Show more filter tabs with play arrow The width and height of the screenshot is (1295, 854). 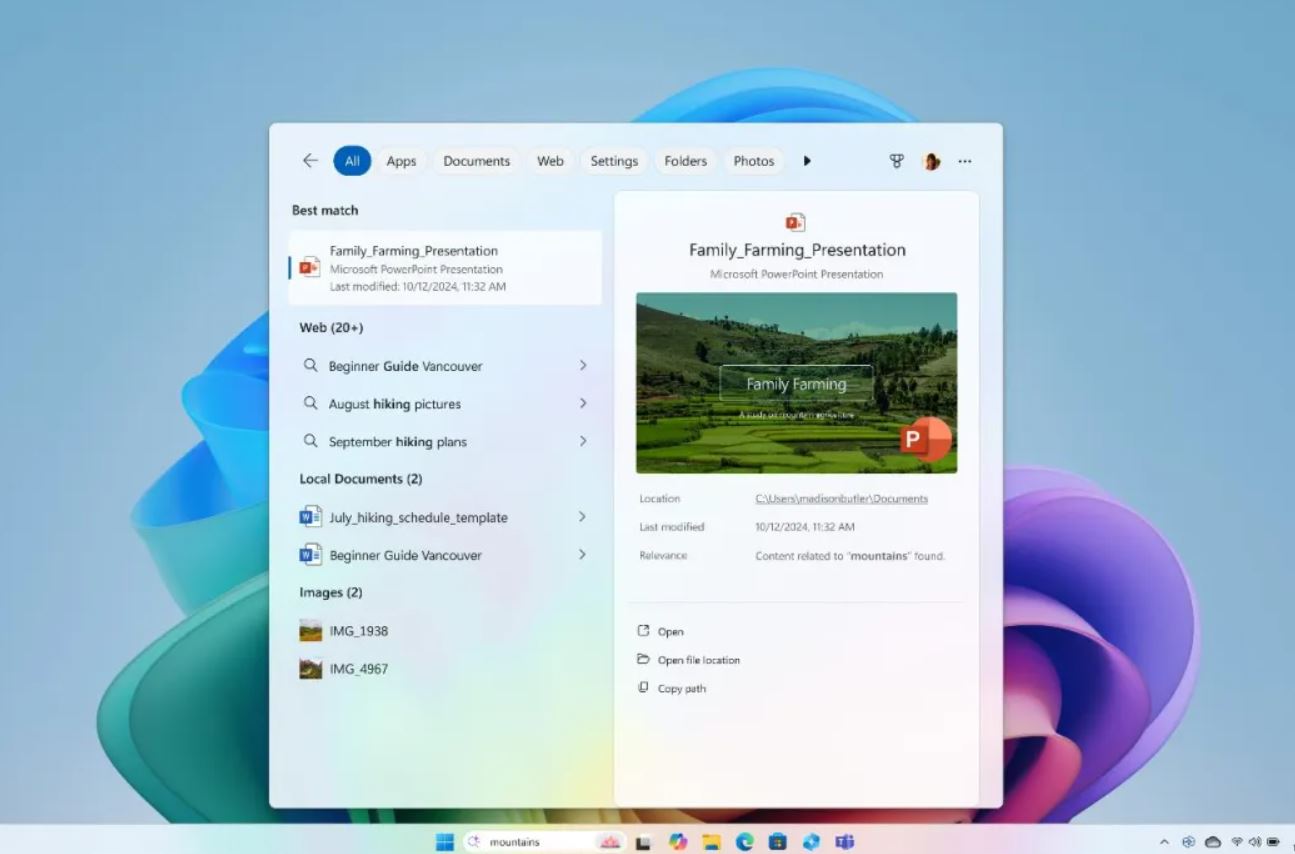(x=807, y=161)
